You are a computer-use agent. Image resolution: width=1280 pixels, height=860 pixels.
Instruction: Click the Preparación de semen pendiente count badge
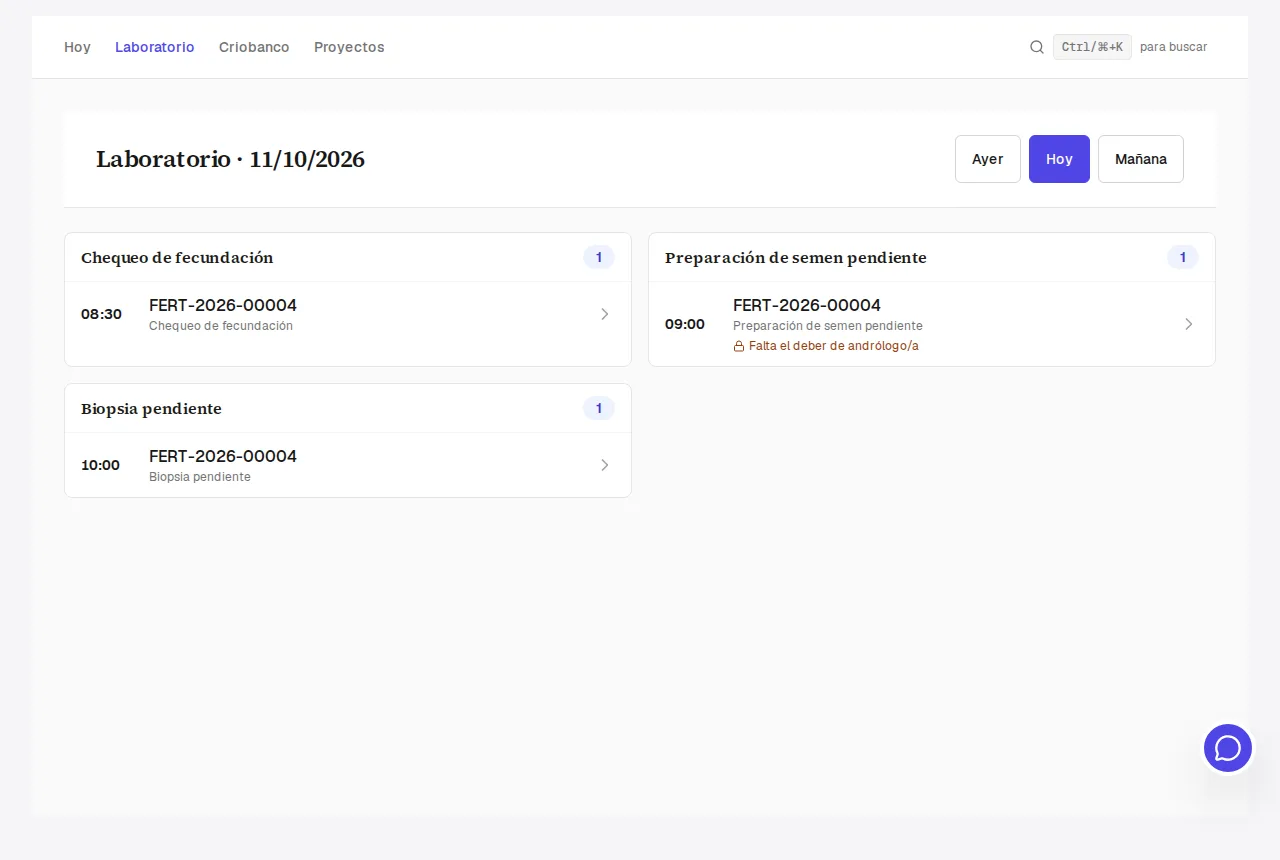(1183, 257)
